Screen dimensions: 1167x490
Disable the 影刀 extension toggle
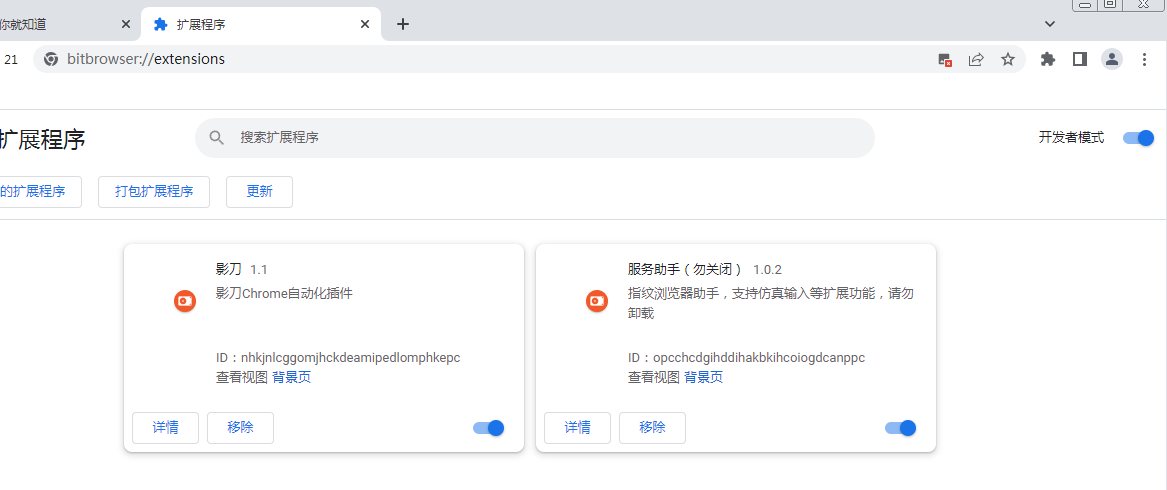tap(488, 428)
